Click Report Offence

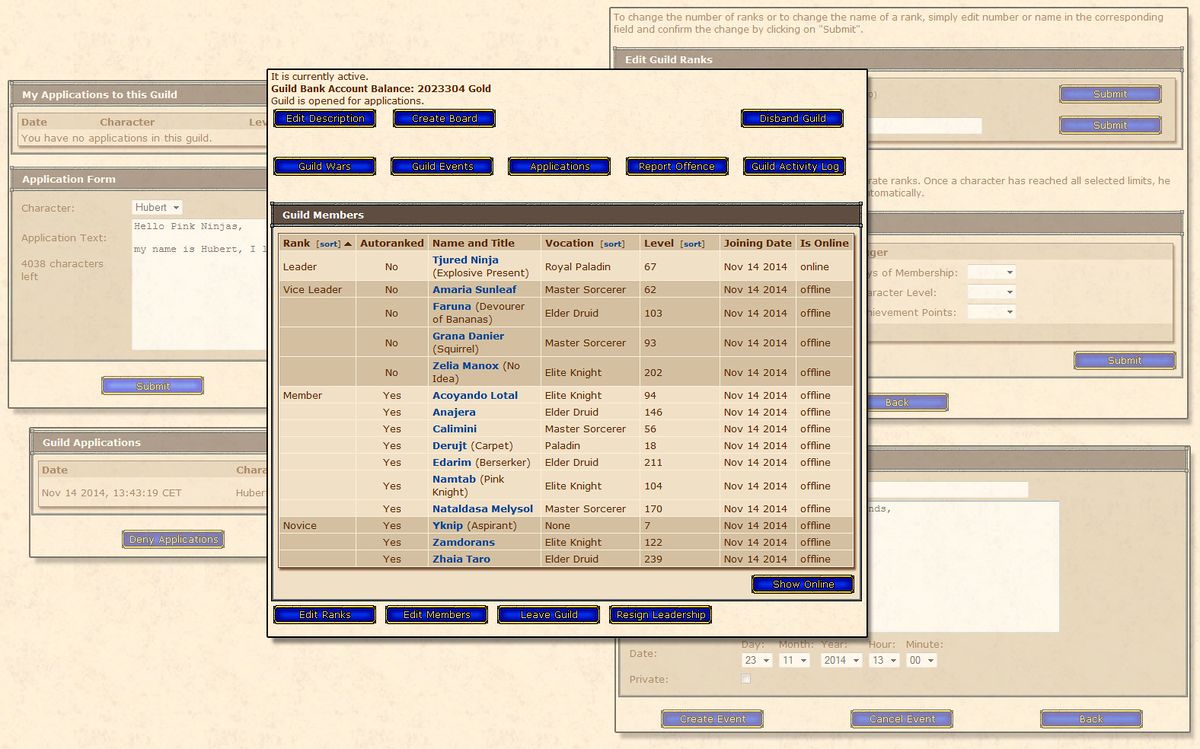click(676, 166)
